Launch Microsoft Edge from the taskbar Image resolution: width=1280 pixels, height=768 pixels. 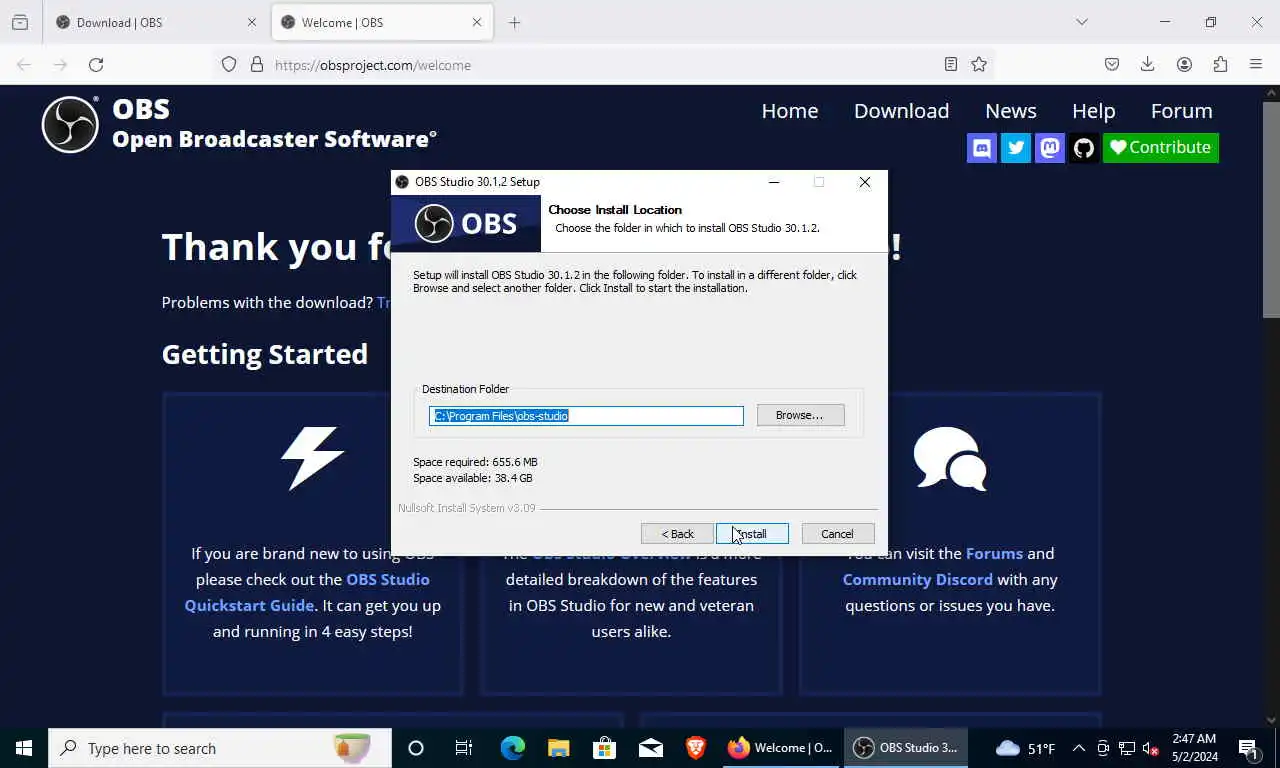(x=512, y=748)
